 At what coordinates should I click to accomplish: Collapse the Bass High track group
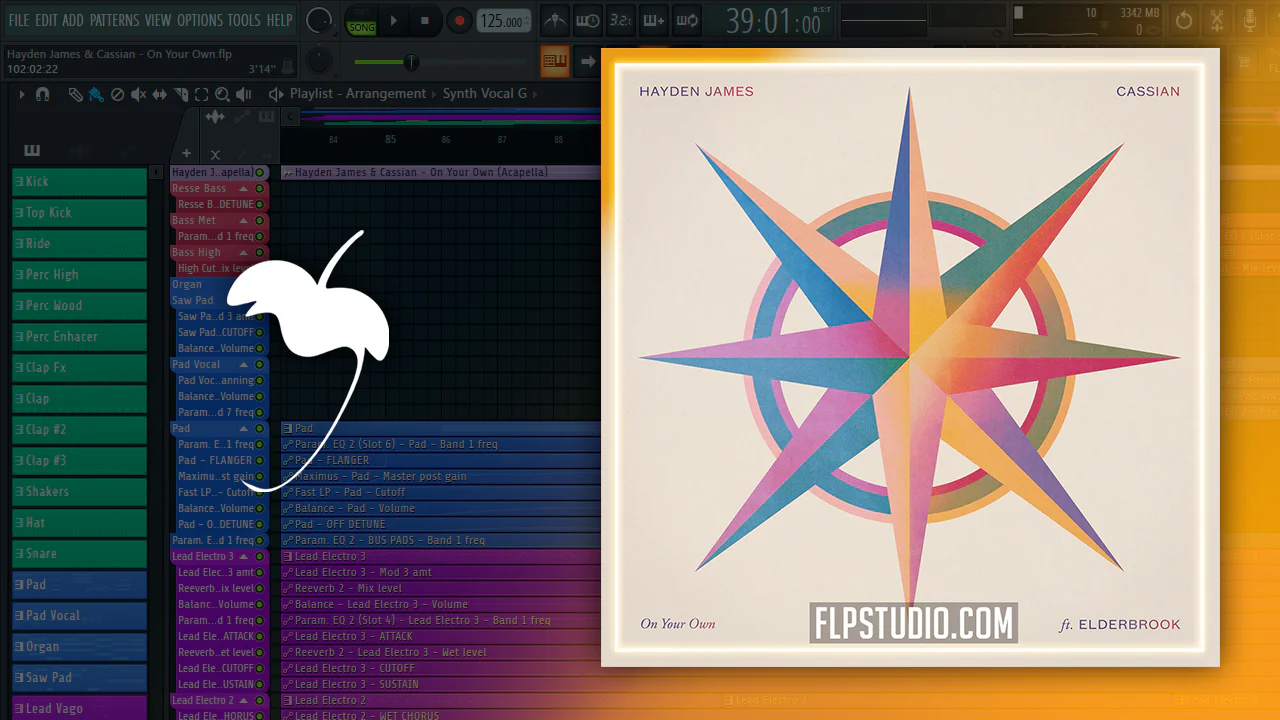click(244, 253)
